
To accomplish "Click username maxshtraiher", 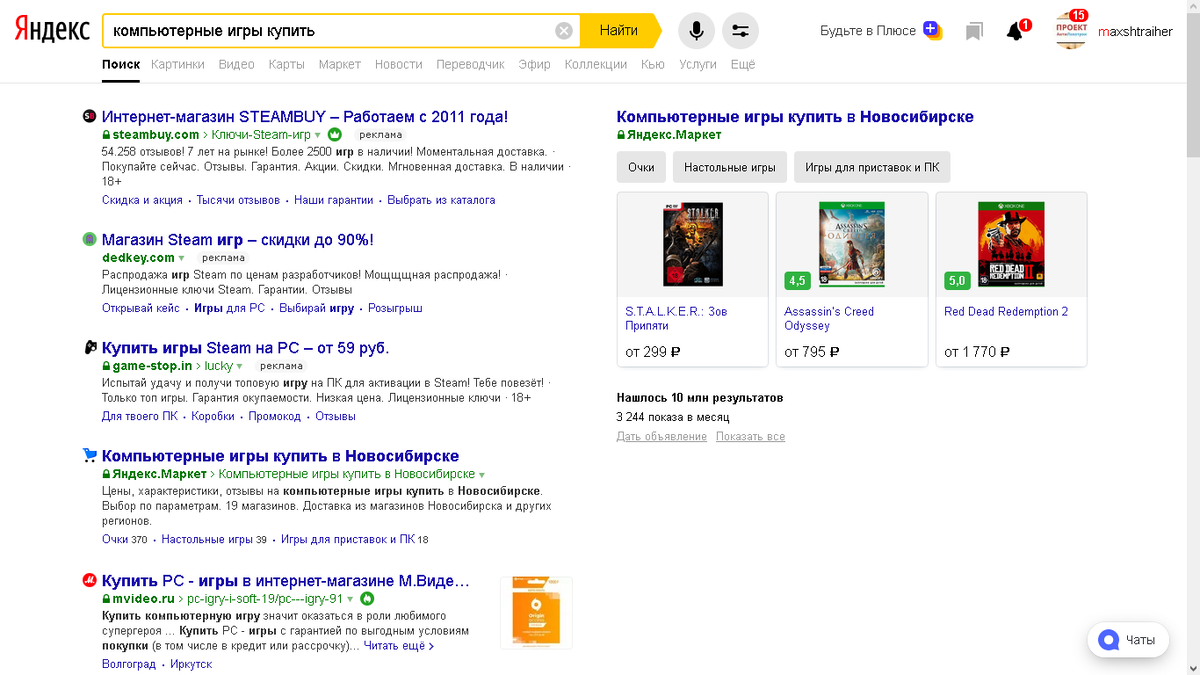I will click(x=1135, y=31).
